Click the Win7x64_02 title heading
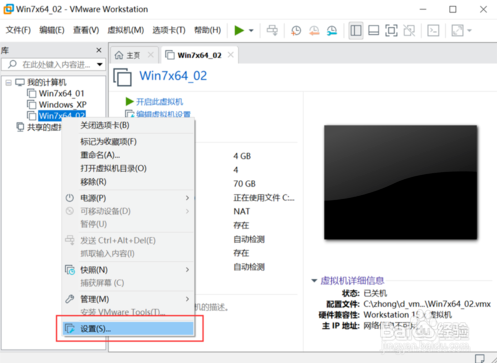 pos(173,76)
